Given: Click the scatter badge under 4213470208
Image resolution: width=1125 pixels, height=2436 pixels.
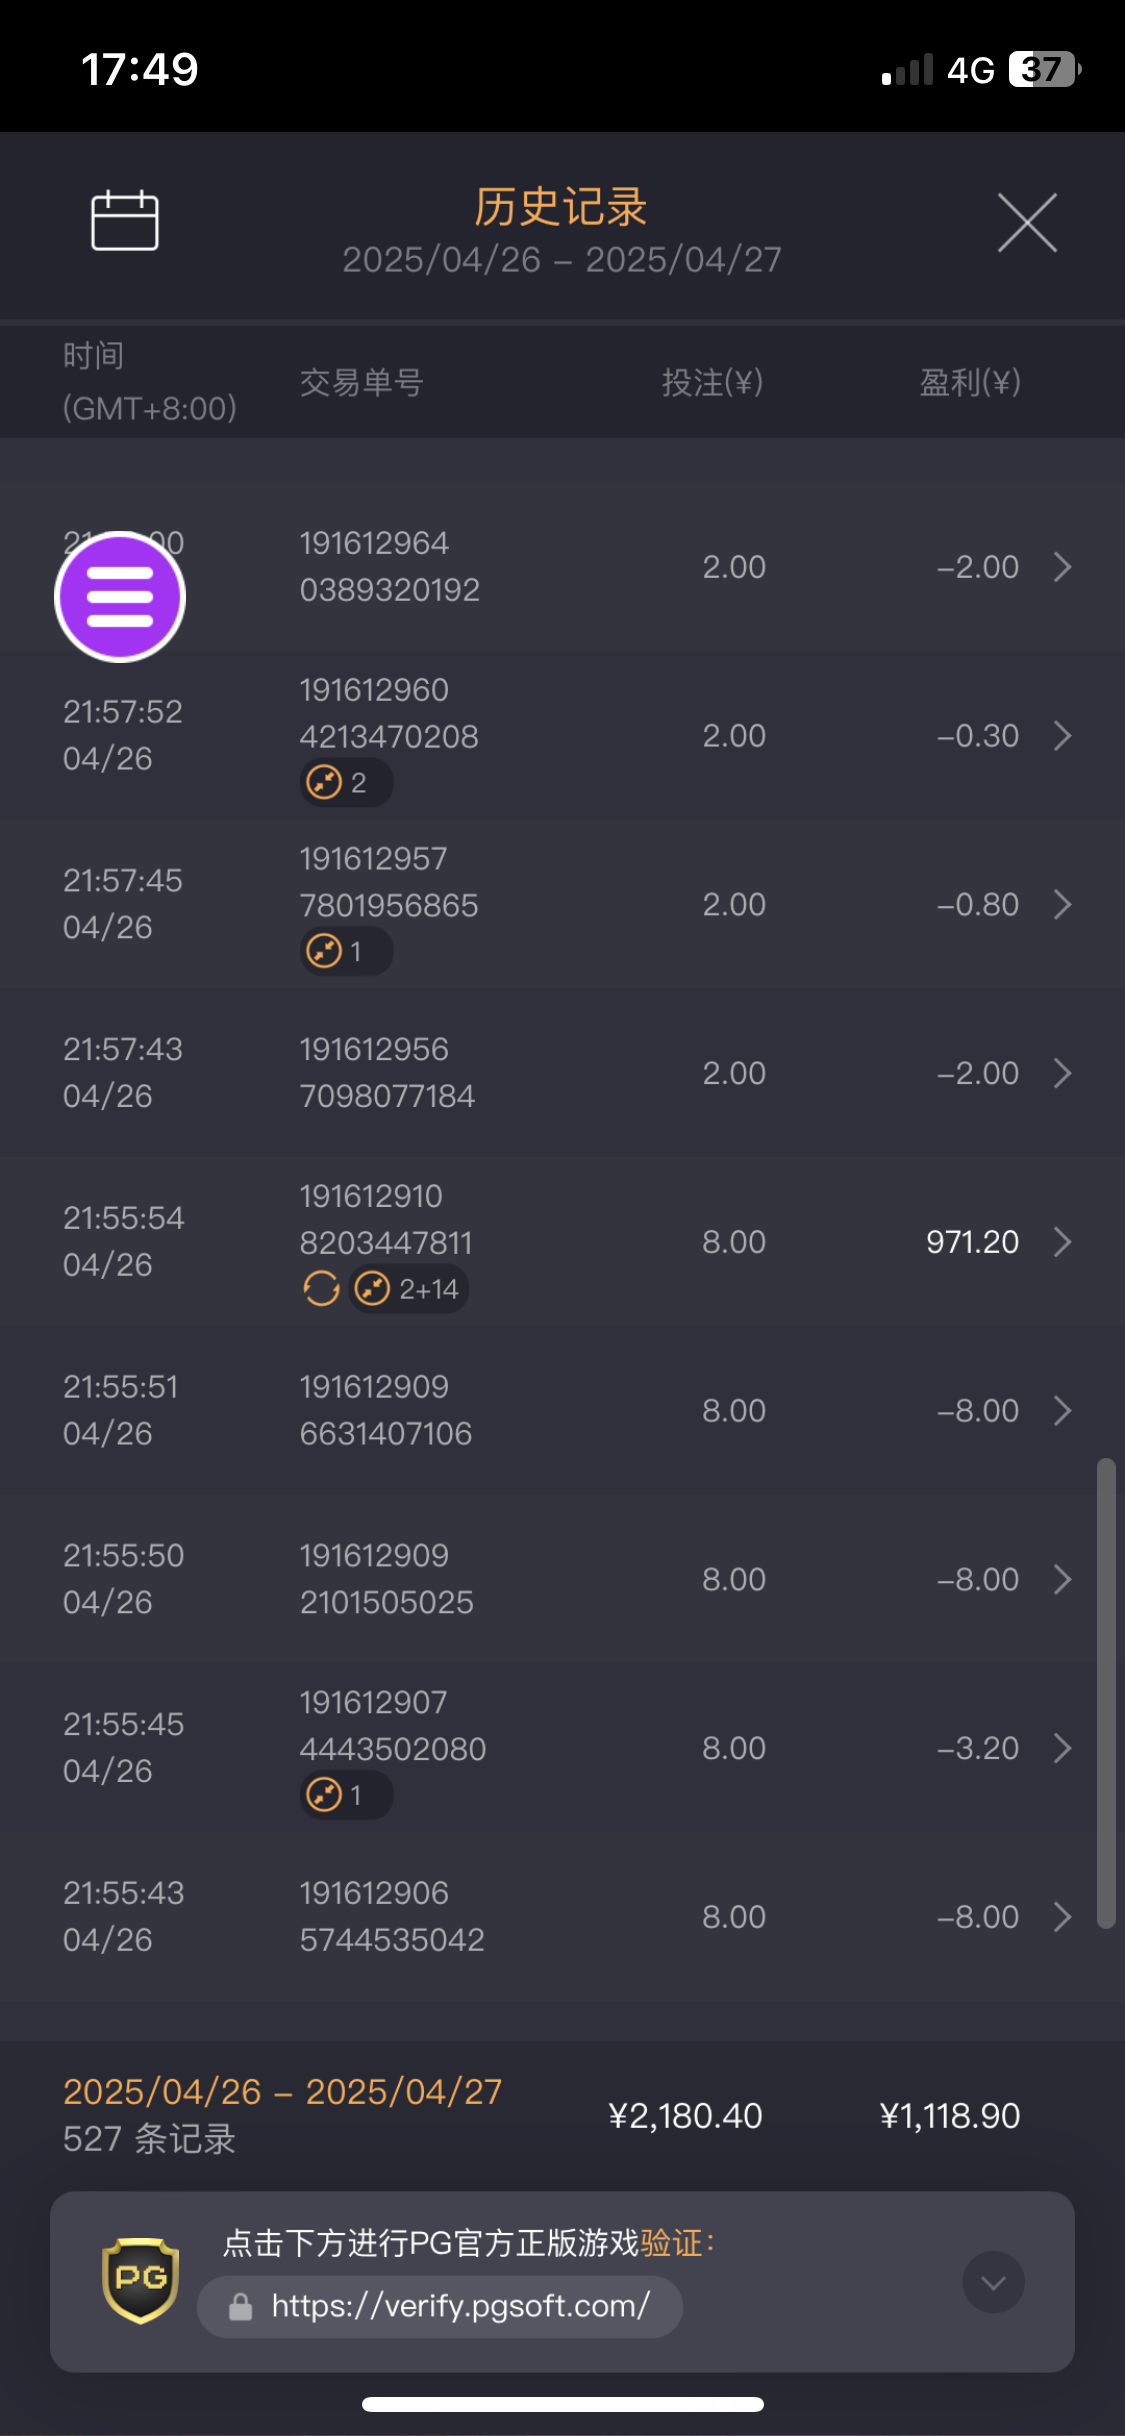Looking at the screenshot, I should 345,782.
